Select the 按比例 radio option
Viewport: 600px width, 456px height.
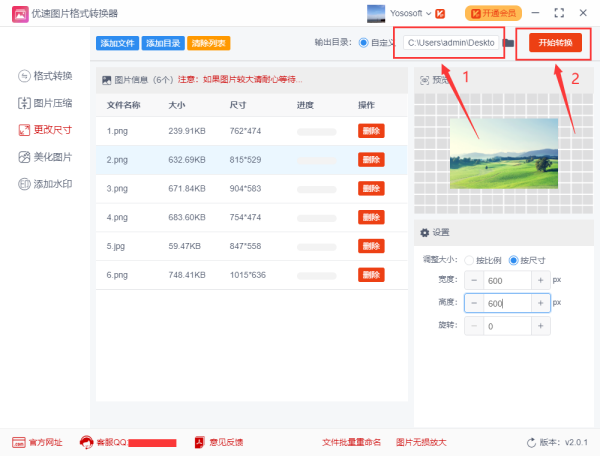click(469, 260)
